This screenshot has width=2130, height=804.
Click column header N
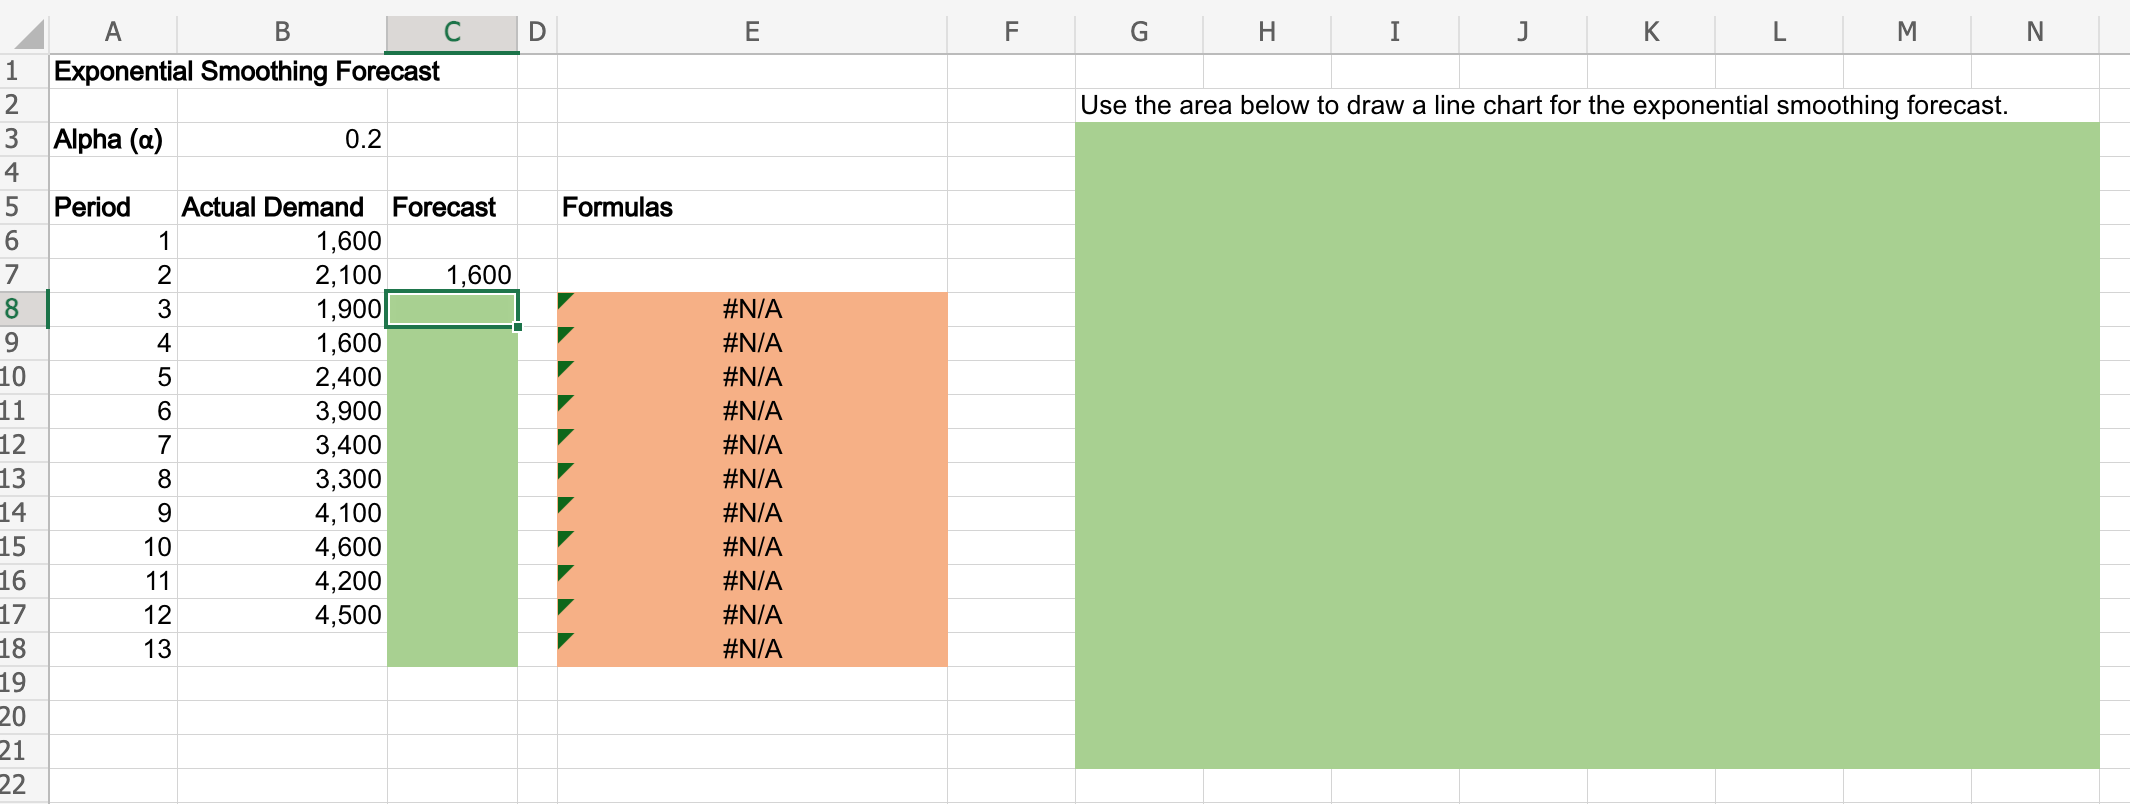click(2034, 31)
